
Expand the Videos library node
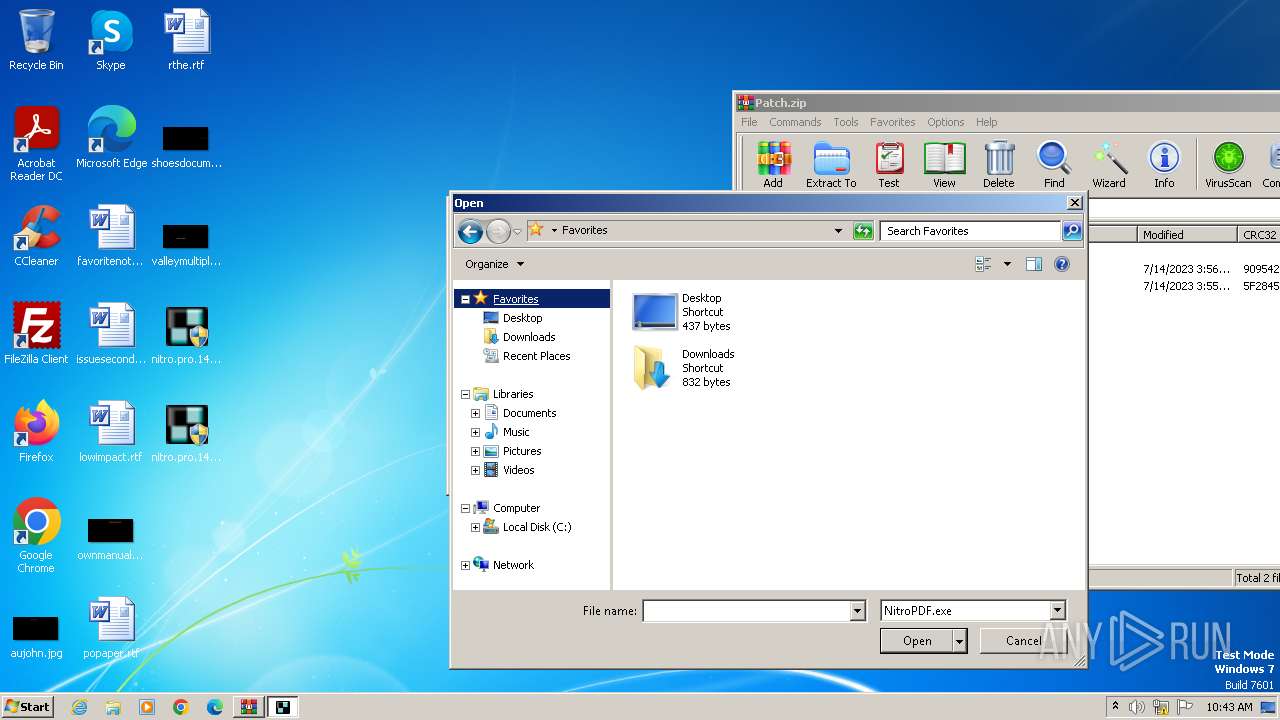click(475, 470)
